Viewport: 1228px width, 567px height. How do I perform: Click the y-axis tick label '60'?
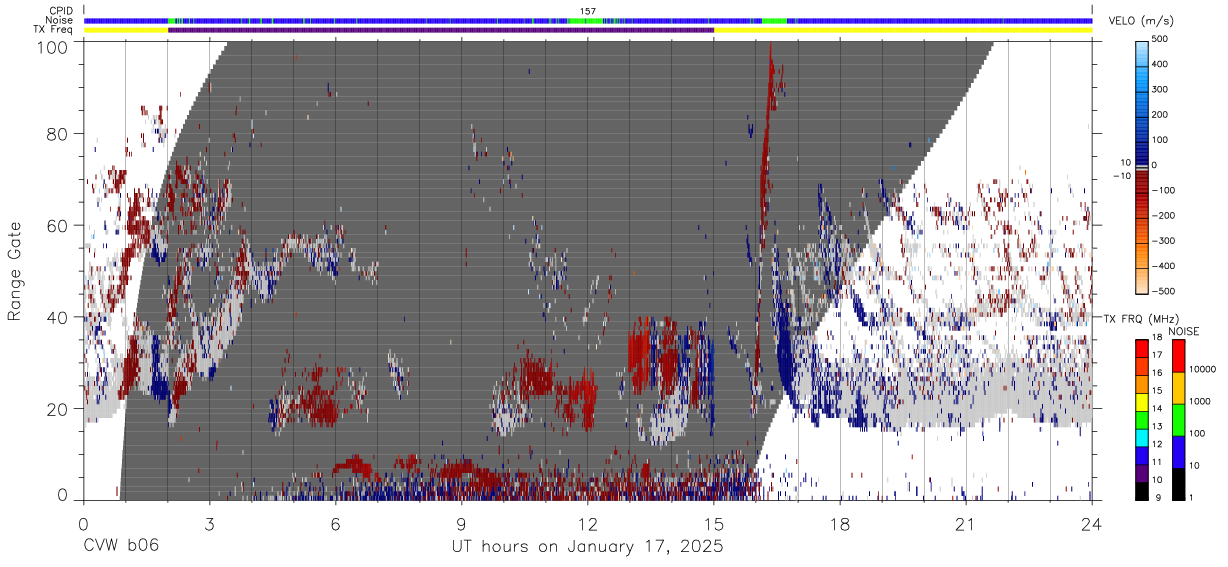[x=58, y=226]
